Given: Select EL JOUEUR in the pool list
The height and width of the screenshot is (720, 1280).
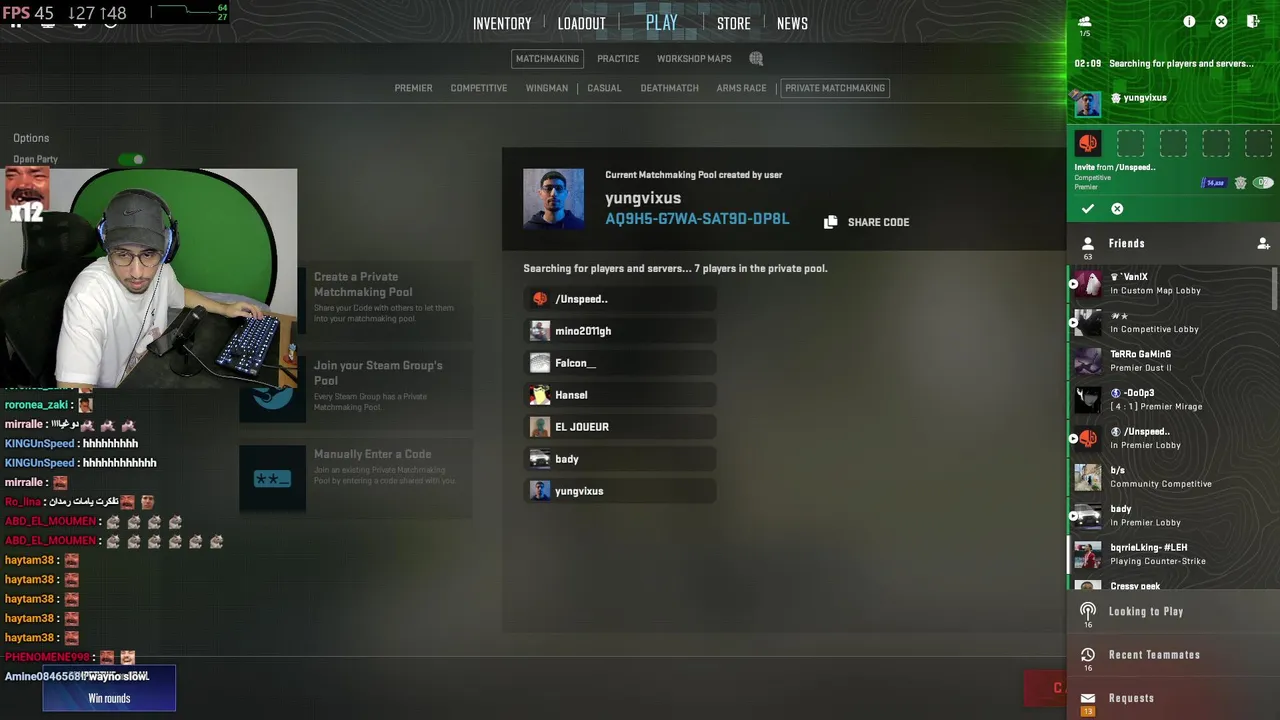Looking at the screenshot, I should coord(619,427).
